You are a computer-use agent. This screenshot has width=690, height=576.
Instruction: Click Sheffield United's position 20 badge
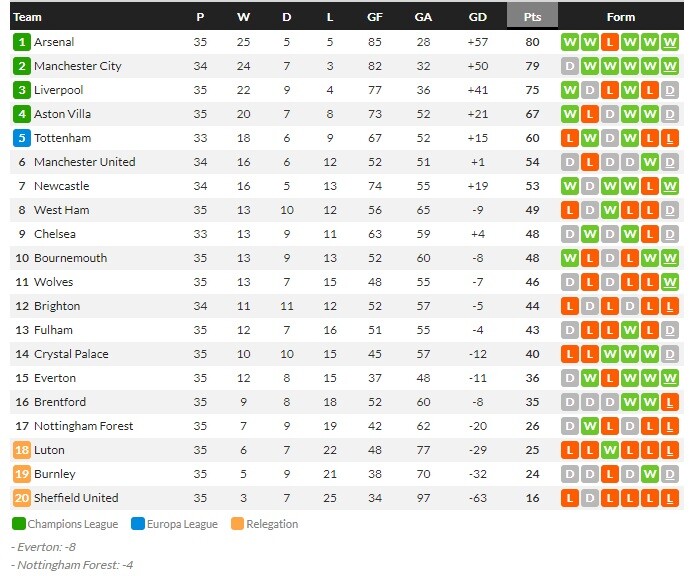tap(22, 498)
